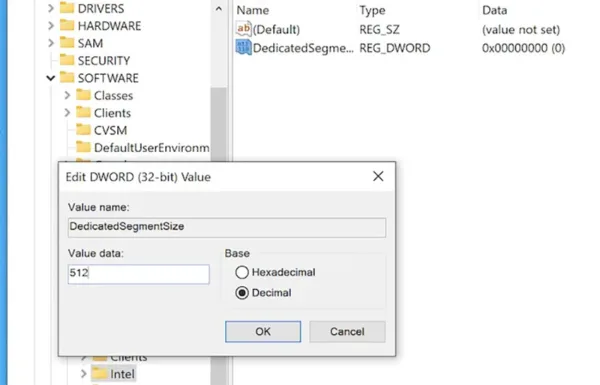Select the Intel folder icon

(x=99, y=374)
